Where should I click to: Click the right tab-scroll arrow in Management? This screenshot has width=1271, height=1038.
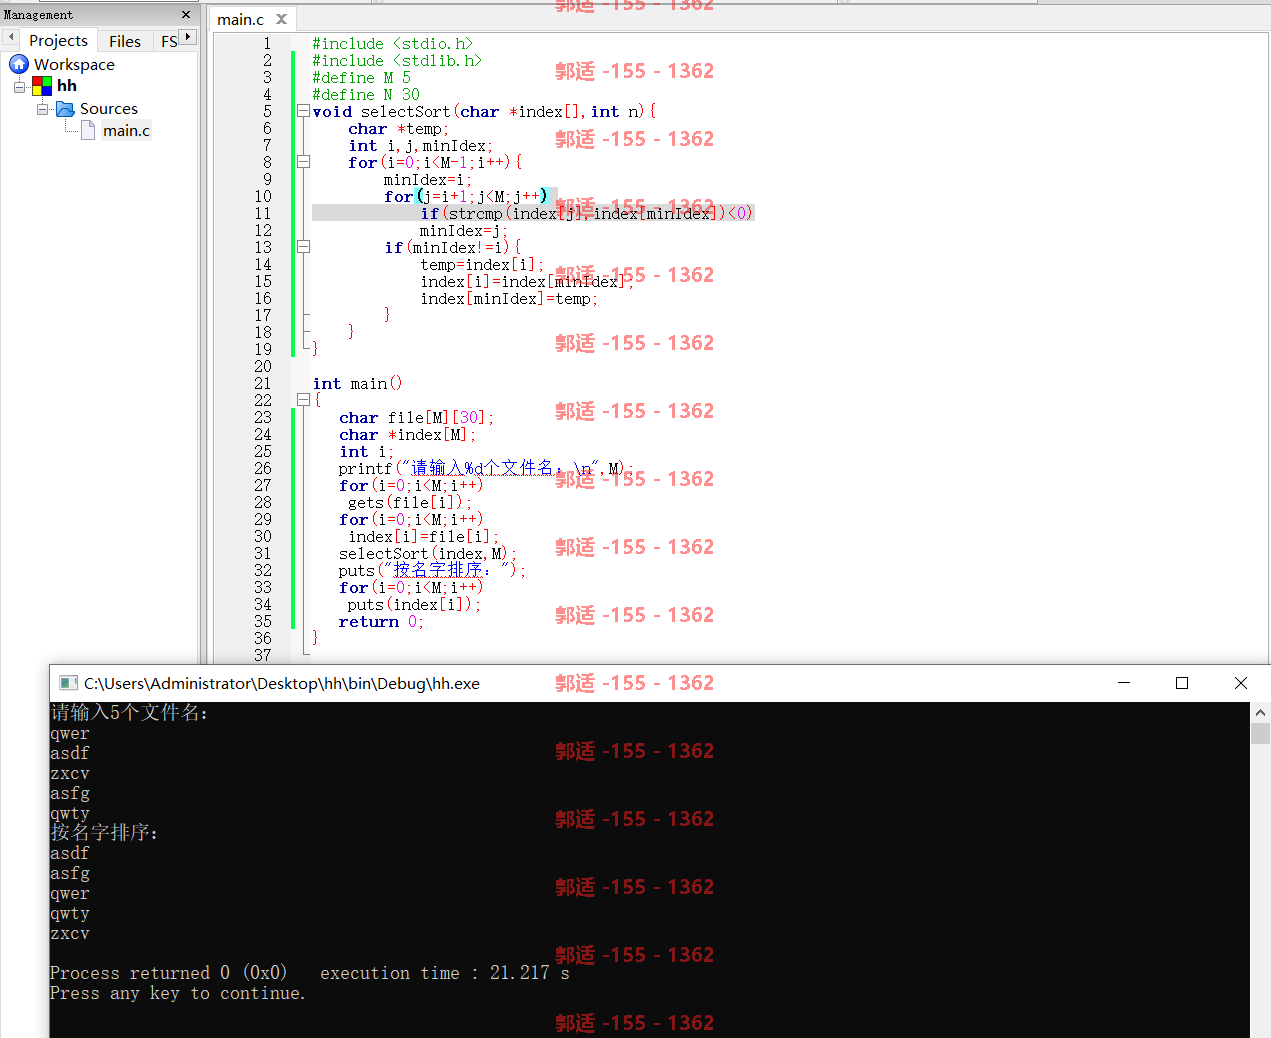tap(188, 37)
